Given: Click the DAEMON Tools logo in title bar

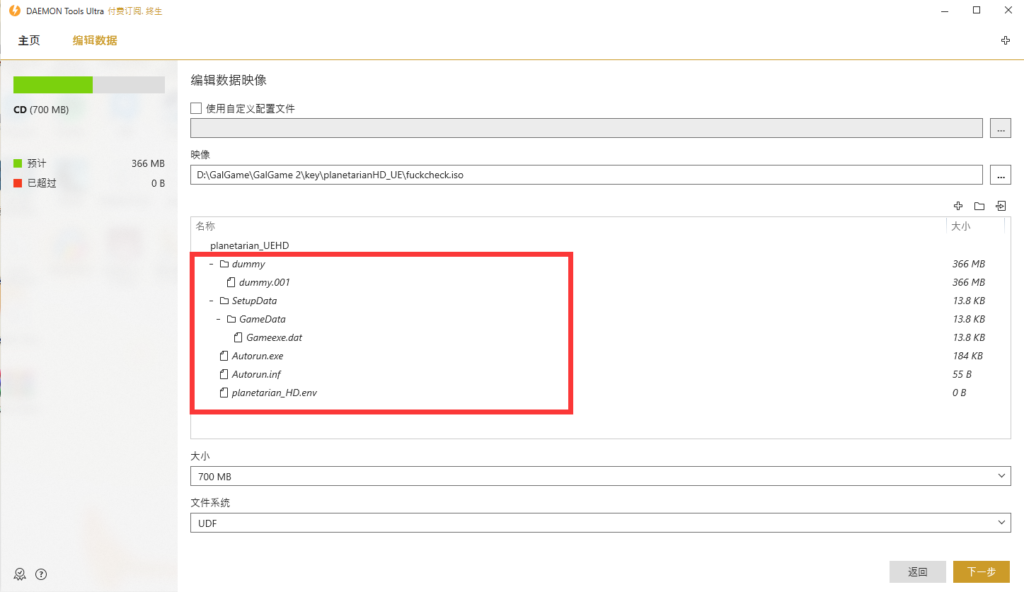Looking at the screenshot, I should tap(13, 10).
